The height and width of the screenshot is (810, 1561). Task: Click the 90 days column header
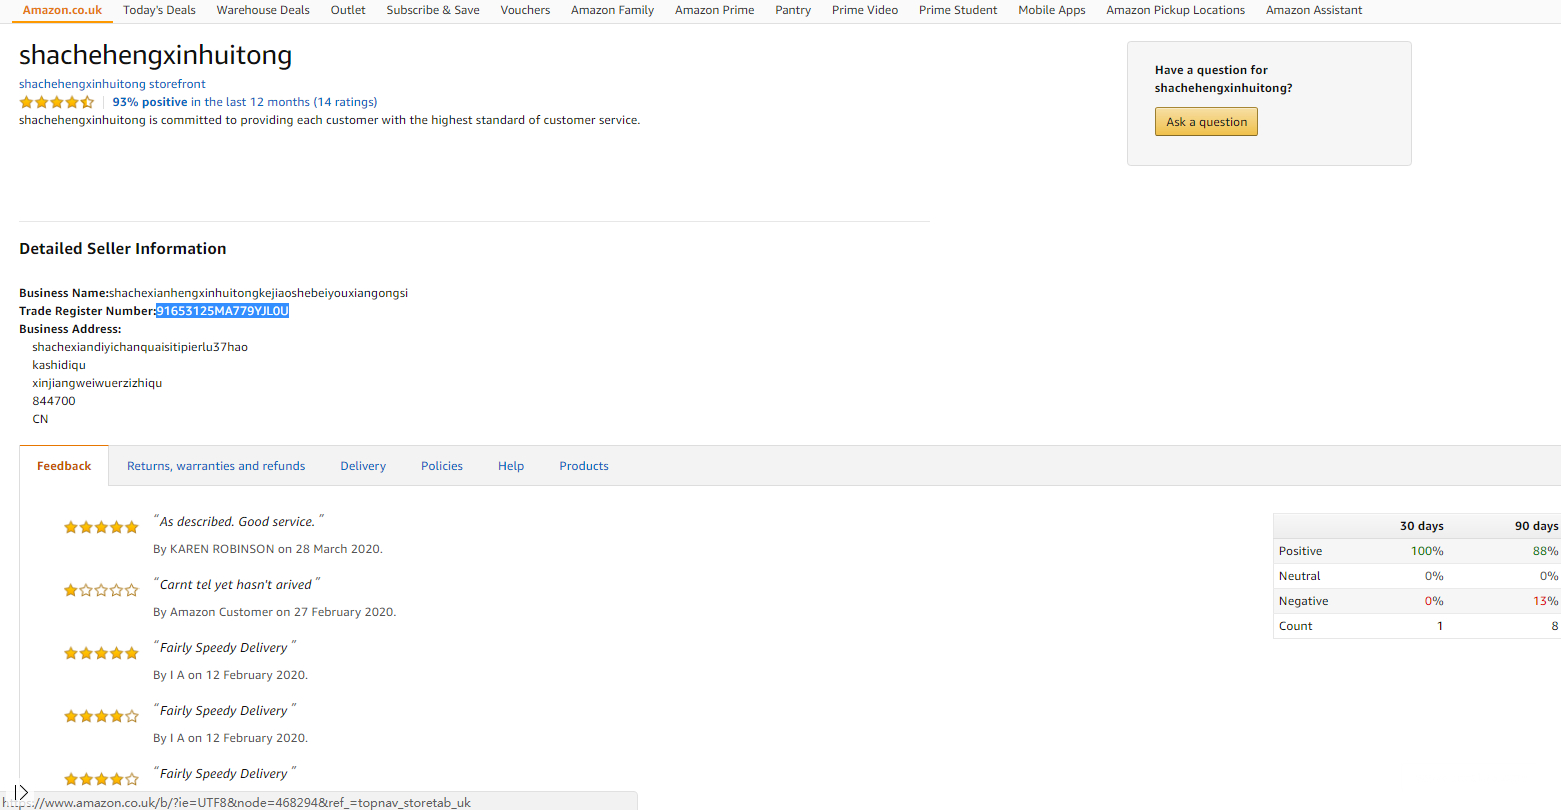(x=1537, y=526)
